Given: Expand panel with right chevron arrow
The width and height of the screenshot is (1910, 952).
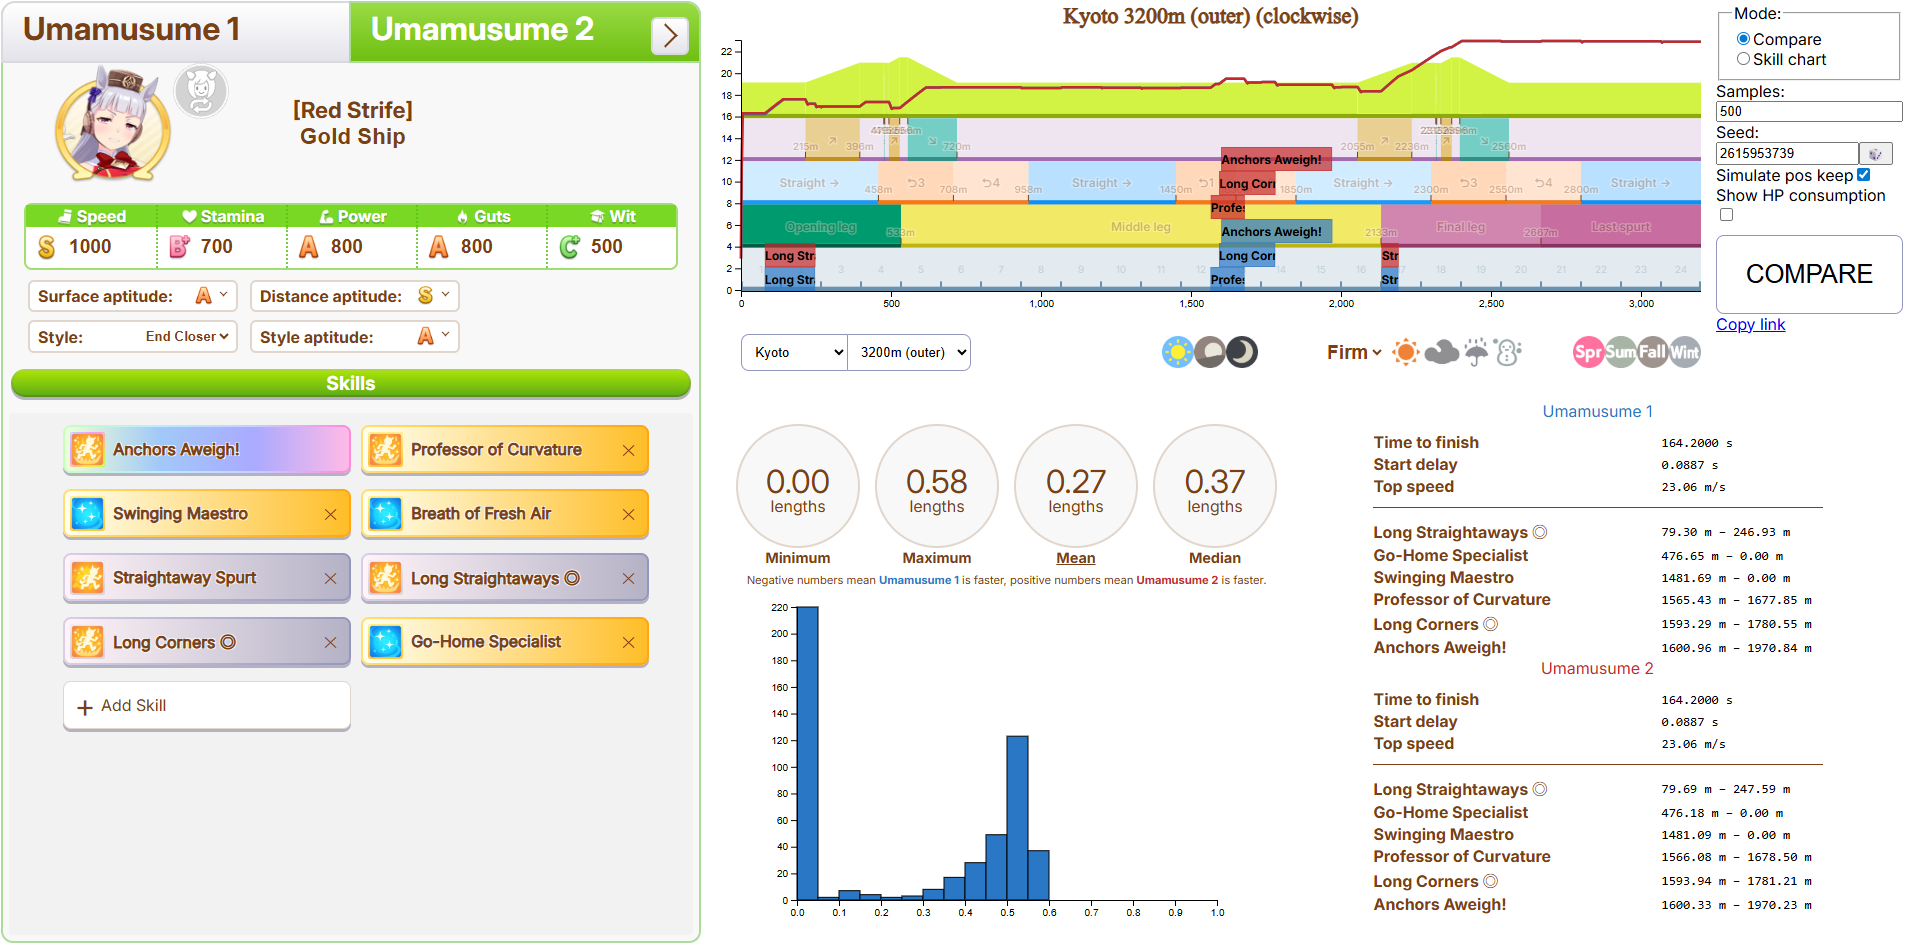Looking at the screenshot, I should pos(670,36).
